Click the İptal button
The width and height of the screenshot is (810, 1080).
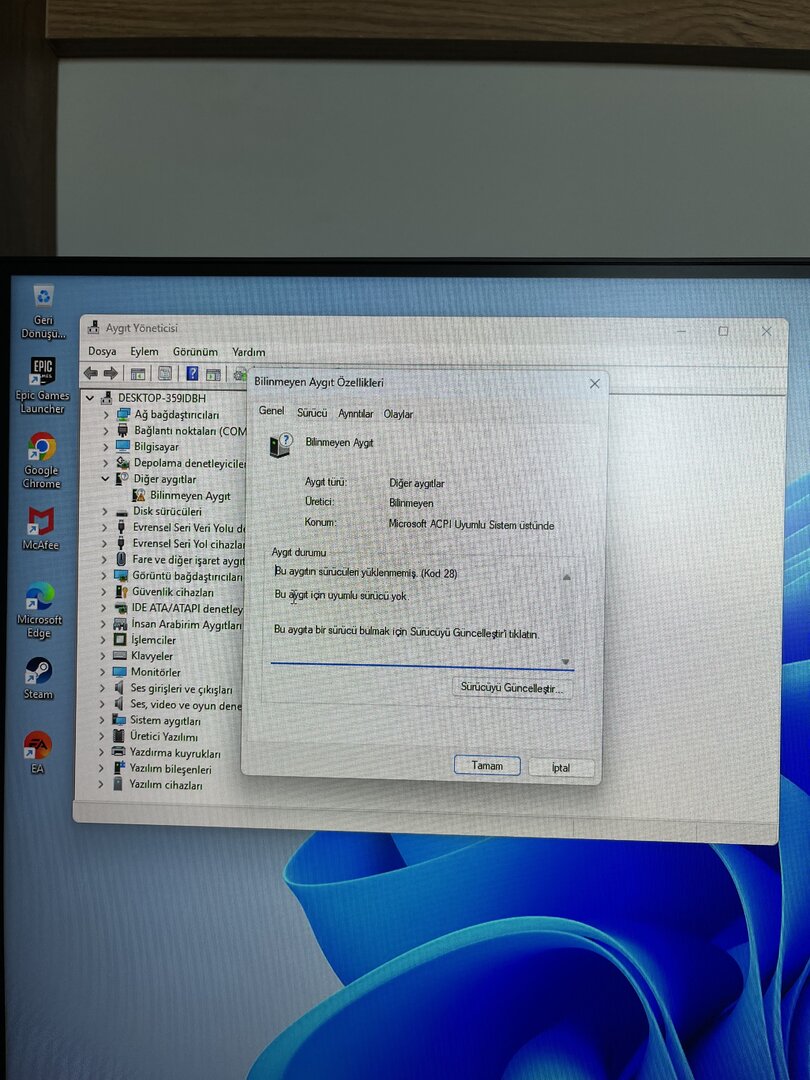point(561,767)
